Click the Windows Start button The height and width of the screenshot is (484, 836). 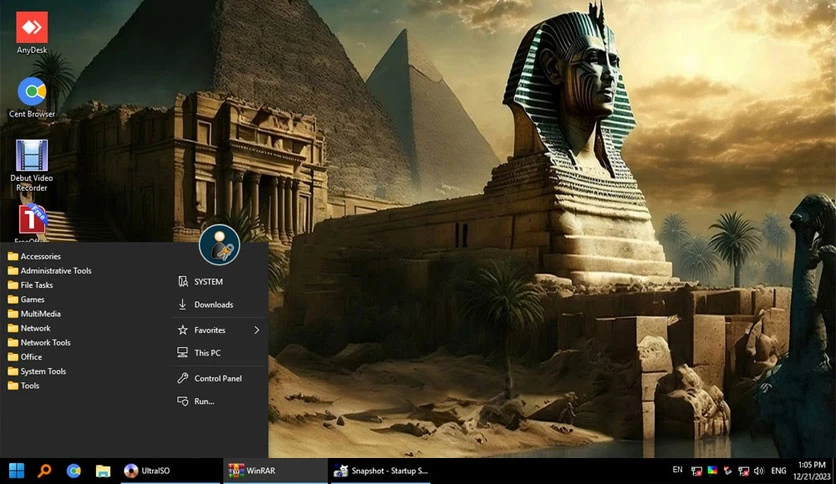[17, 470]
